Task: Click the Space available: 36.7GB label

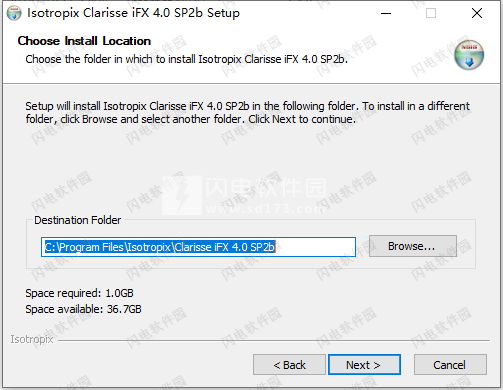Action: tap(83, 309)
